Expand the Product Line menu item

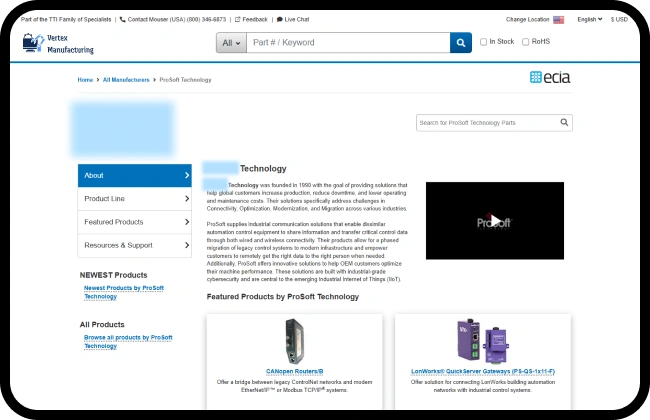[134, 199]
